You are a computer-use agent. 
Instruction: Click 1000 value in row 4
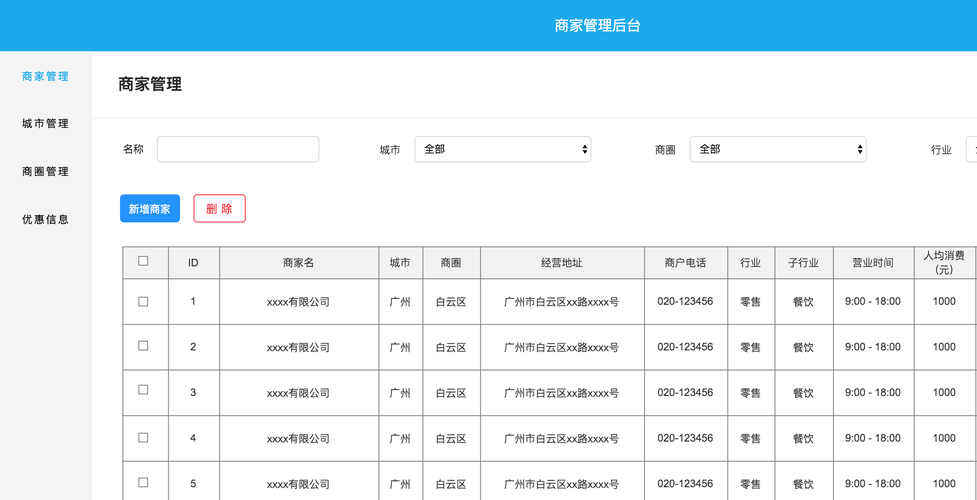pos(945,438)
